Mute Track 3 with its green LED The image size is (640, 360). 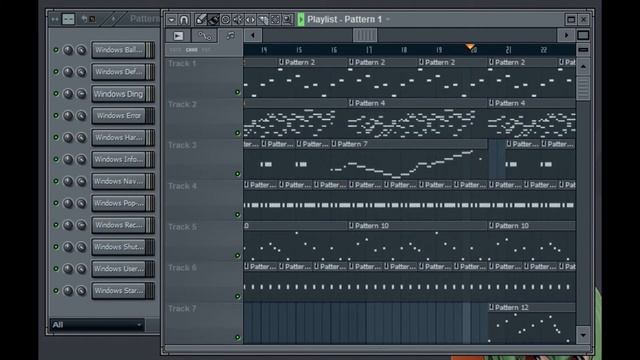(x=238, y=174)
